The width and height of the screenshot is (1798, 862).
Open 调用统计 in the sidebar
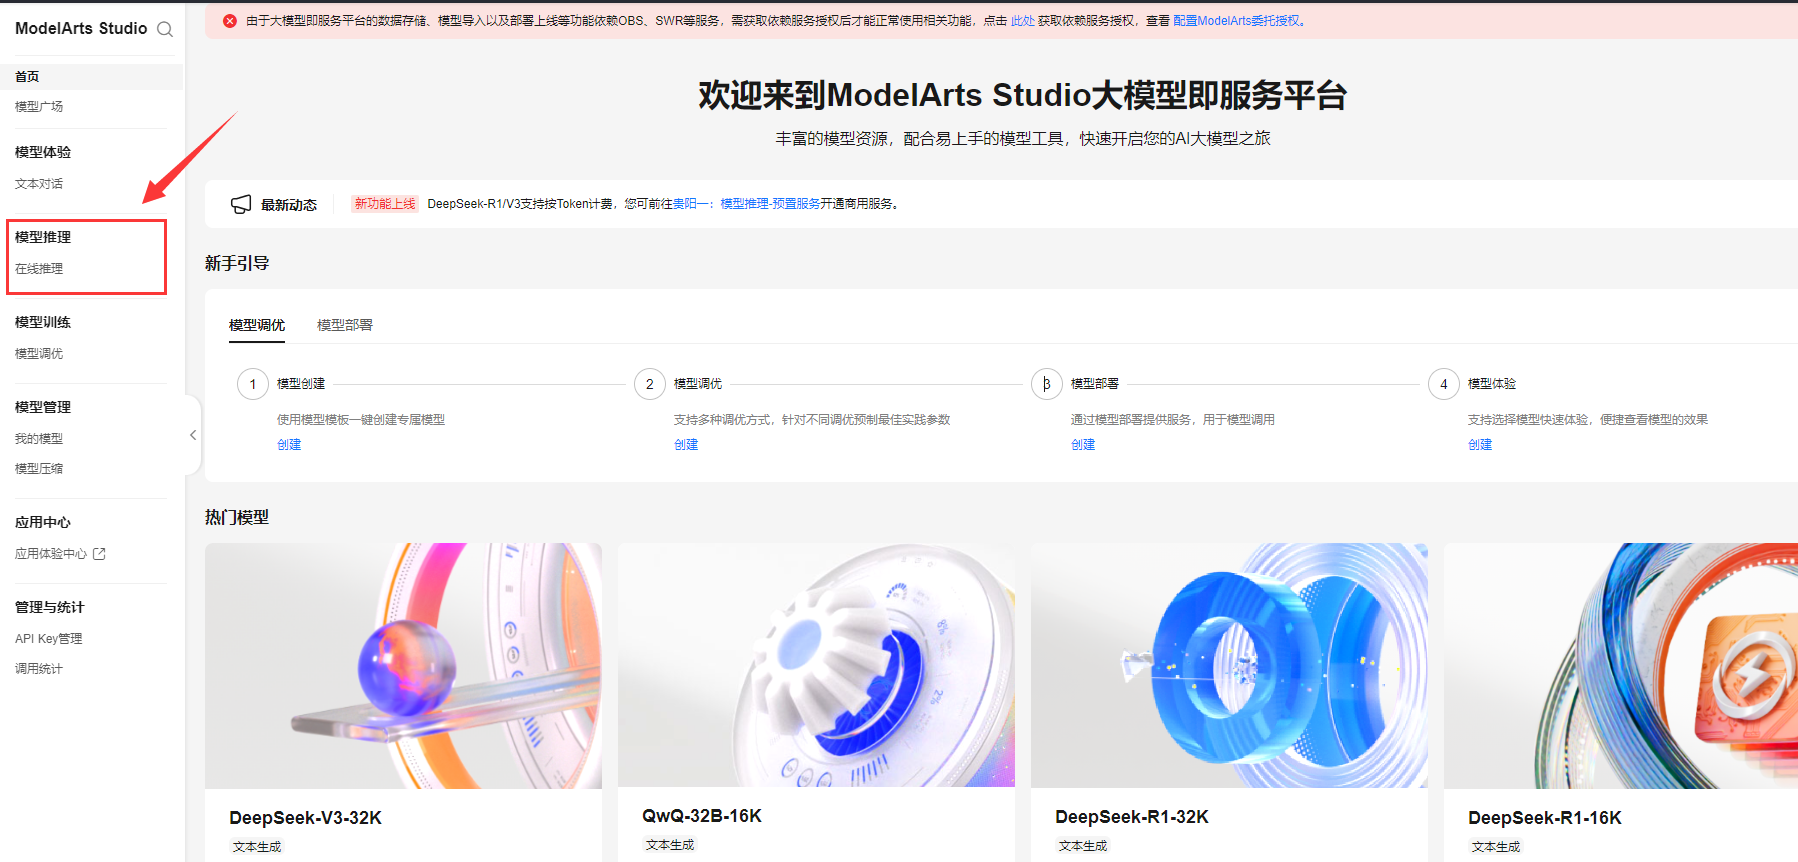[39, 669]
